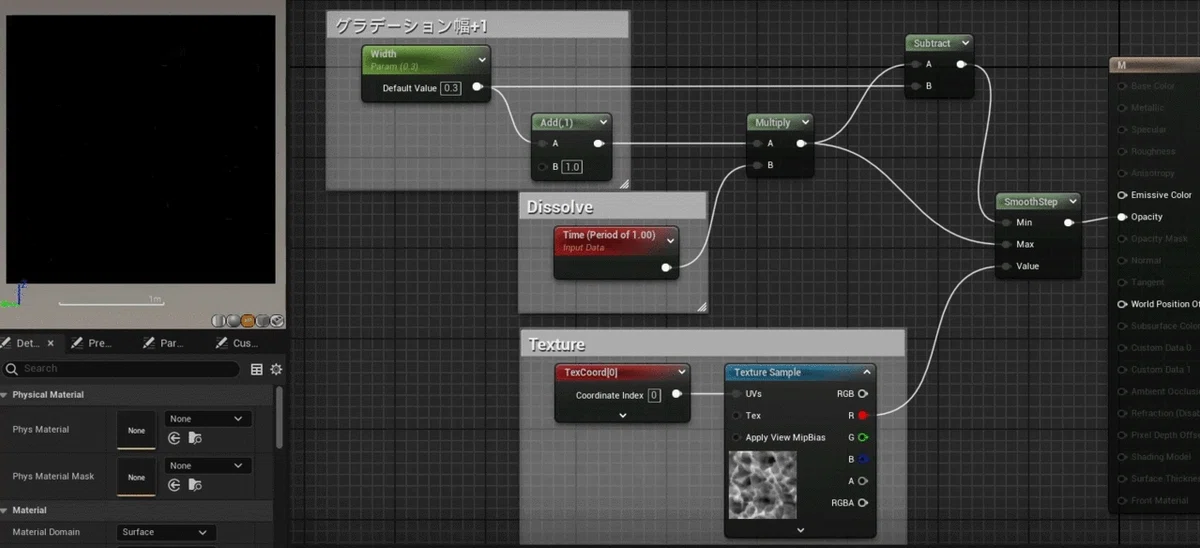Click the Texture Sample noise preview thumbnail
The width and height of the screenshot is (1200, 548).
point(763,485)
